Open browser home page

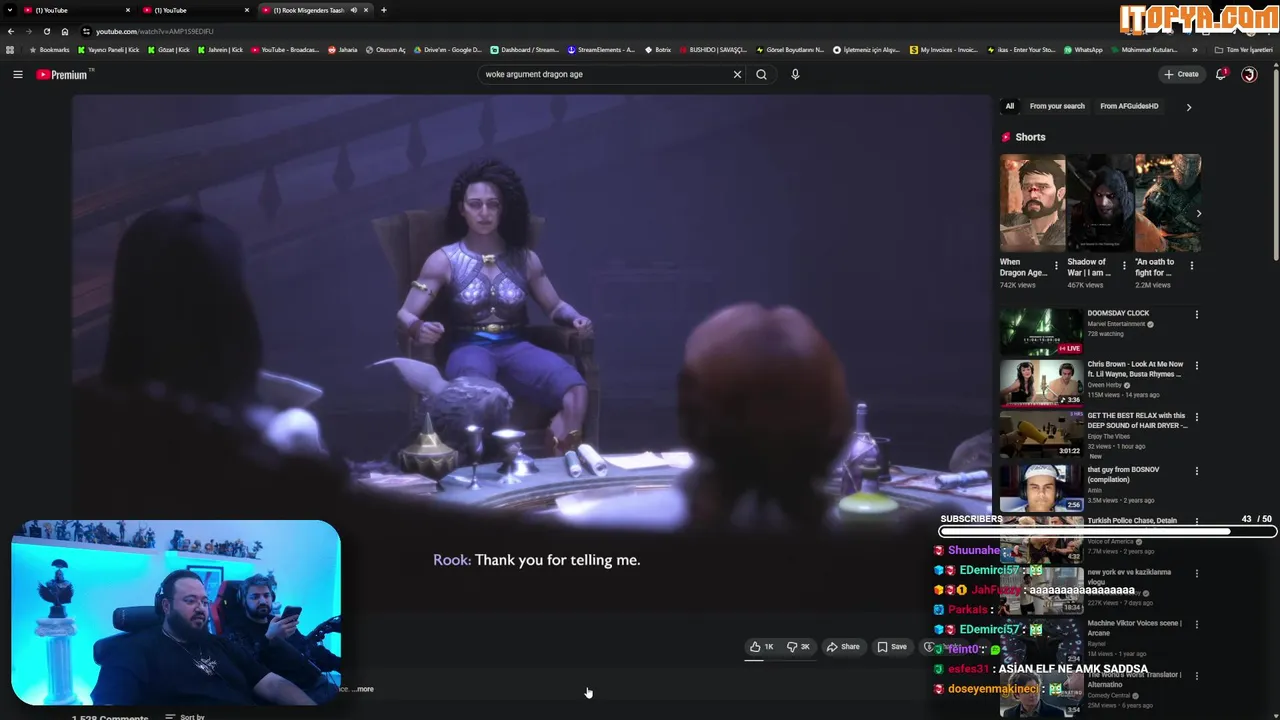(65, 31)
